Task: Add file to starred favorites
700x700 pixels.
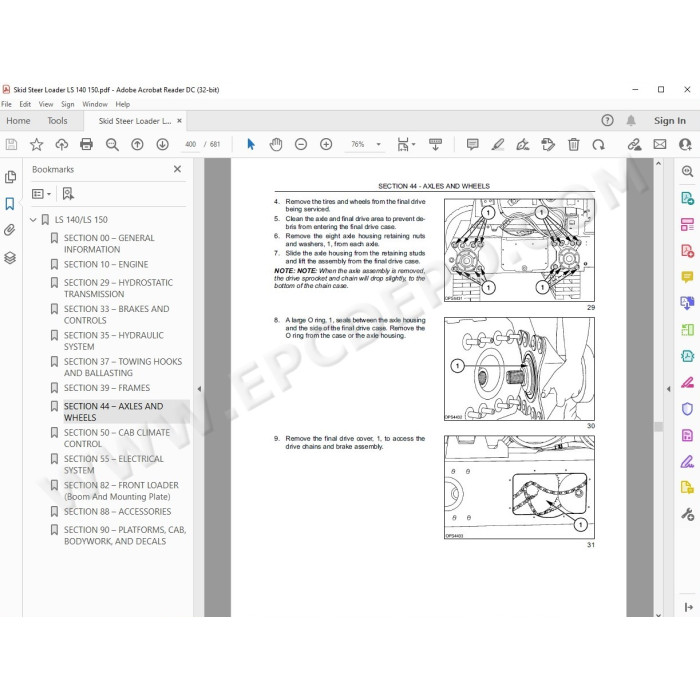Action: coord(36,144)
